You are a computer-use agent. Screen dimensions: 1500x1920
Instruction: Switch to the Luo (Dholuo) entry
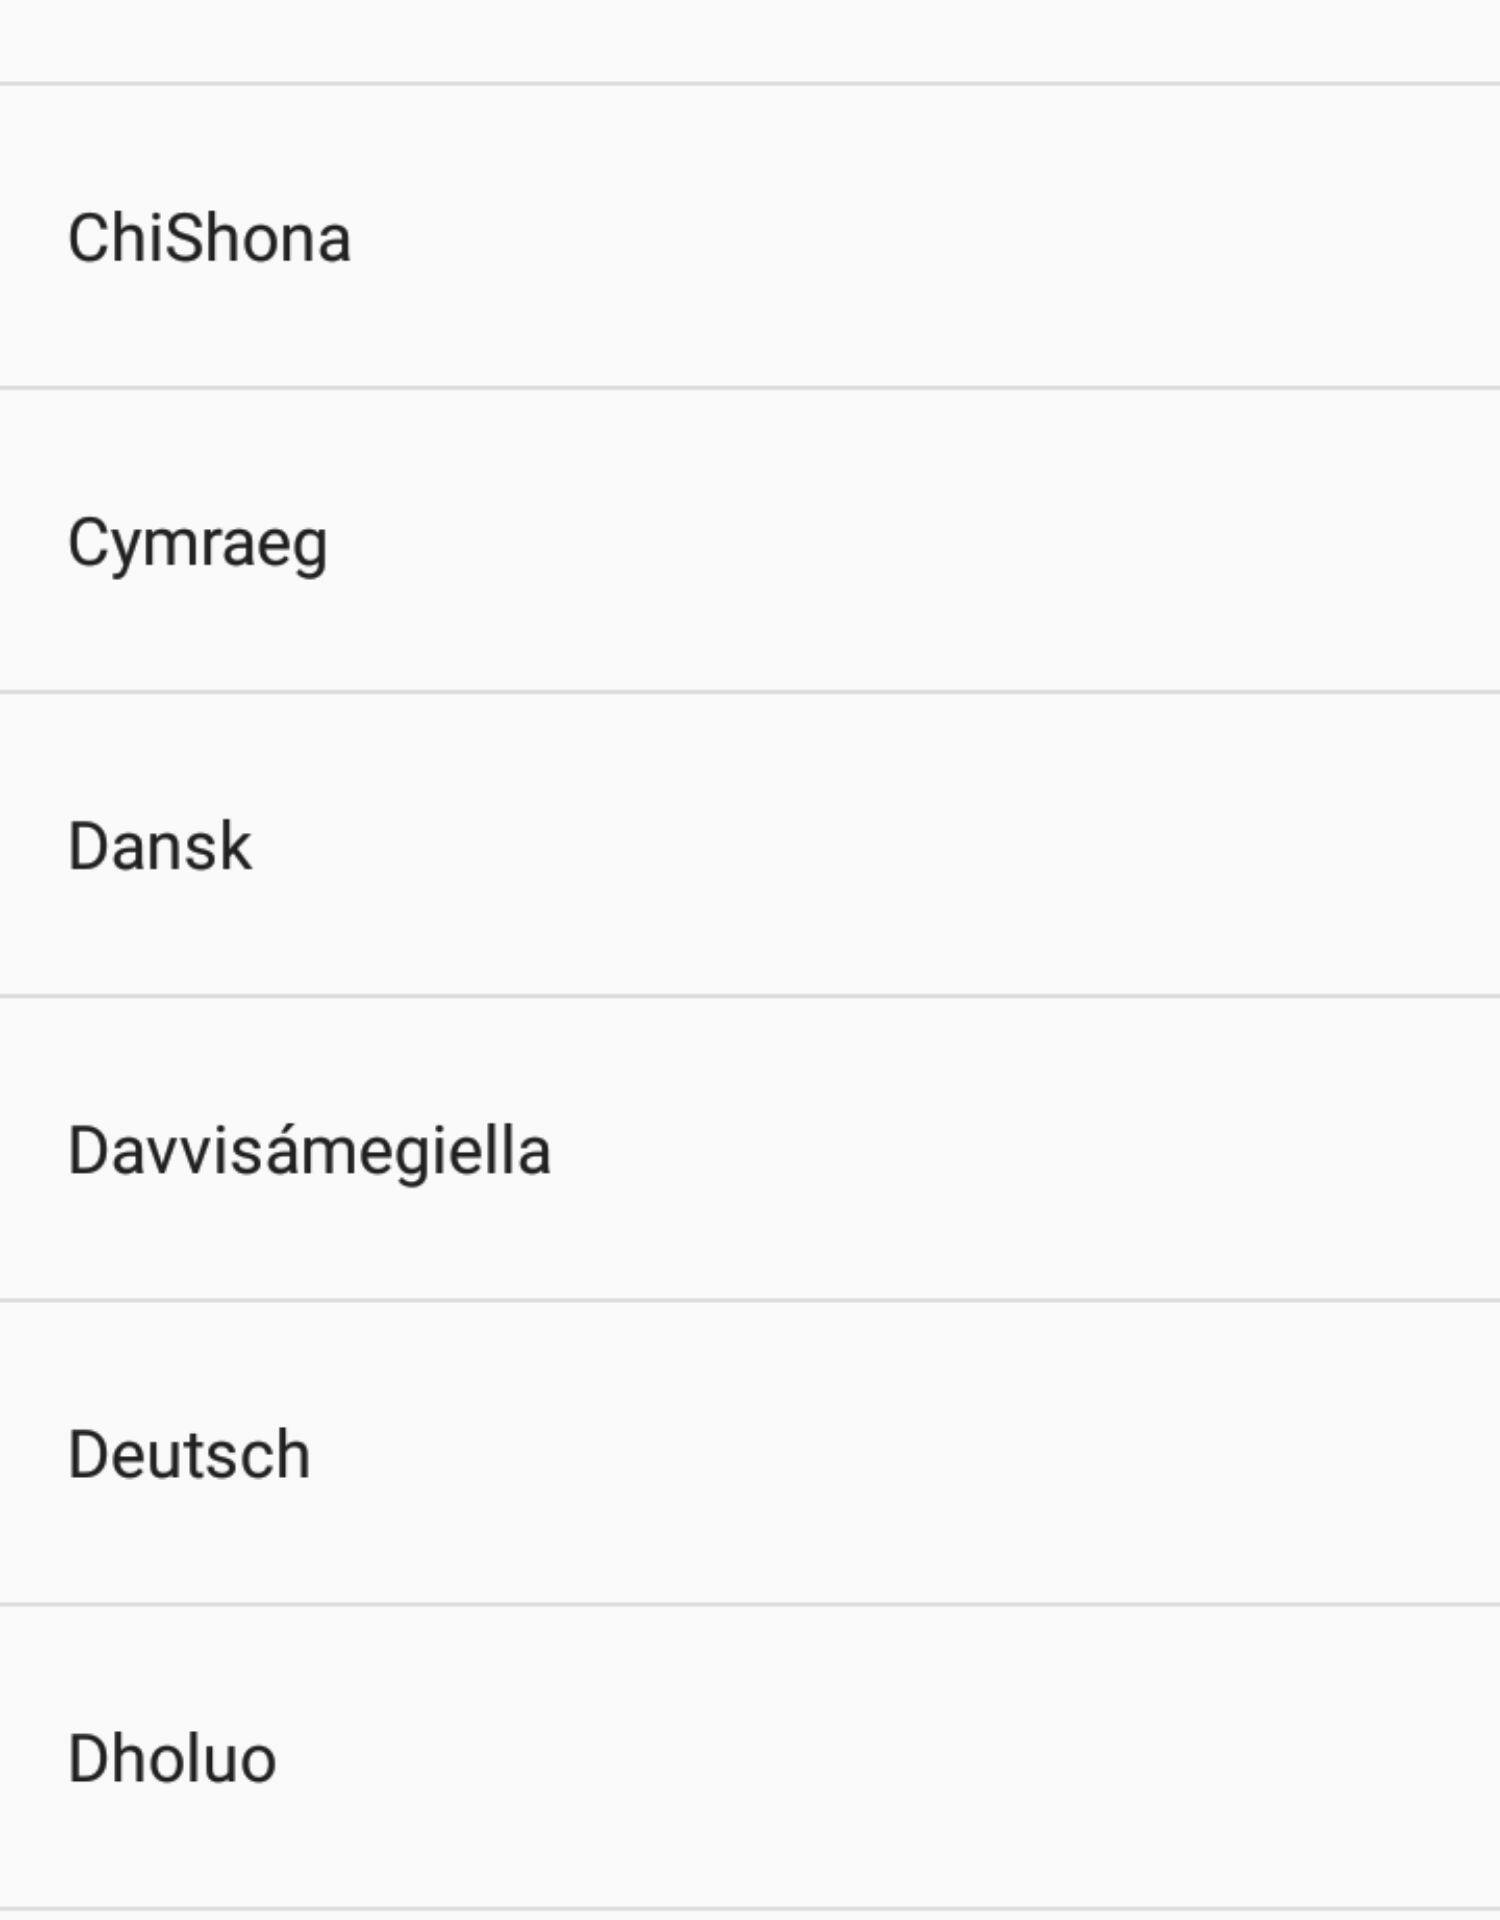coord(750,1757)
